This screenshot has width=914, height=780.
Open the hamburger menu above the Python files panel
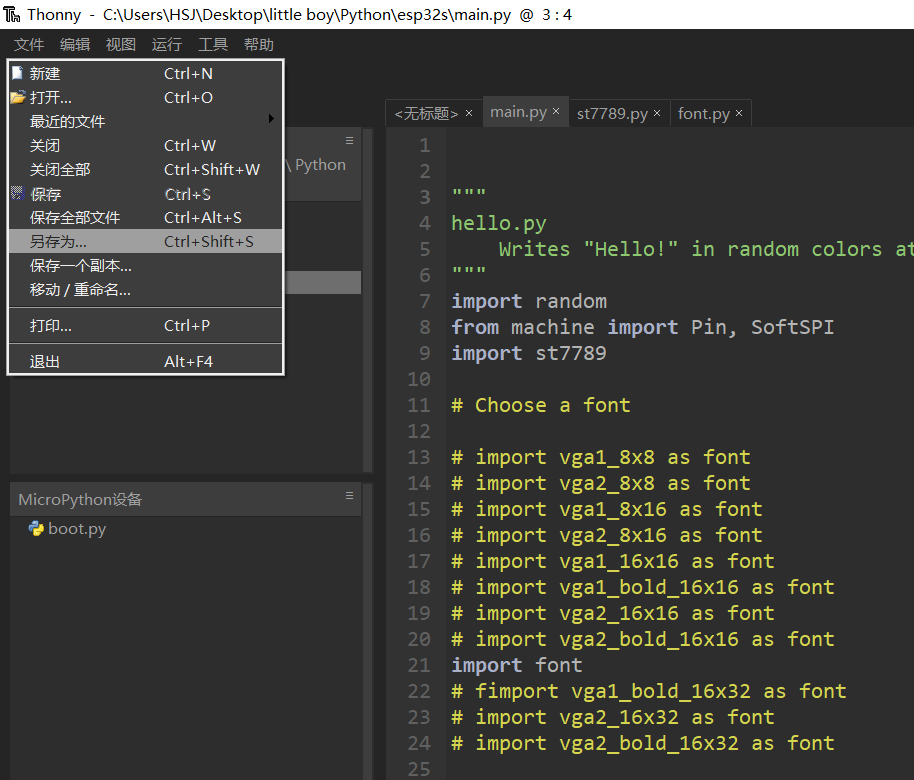(x=349, y=140)
